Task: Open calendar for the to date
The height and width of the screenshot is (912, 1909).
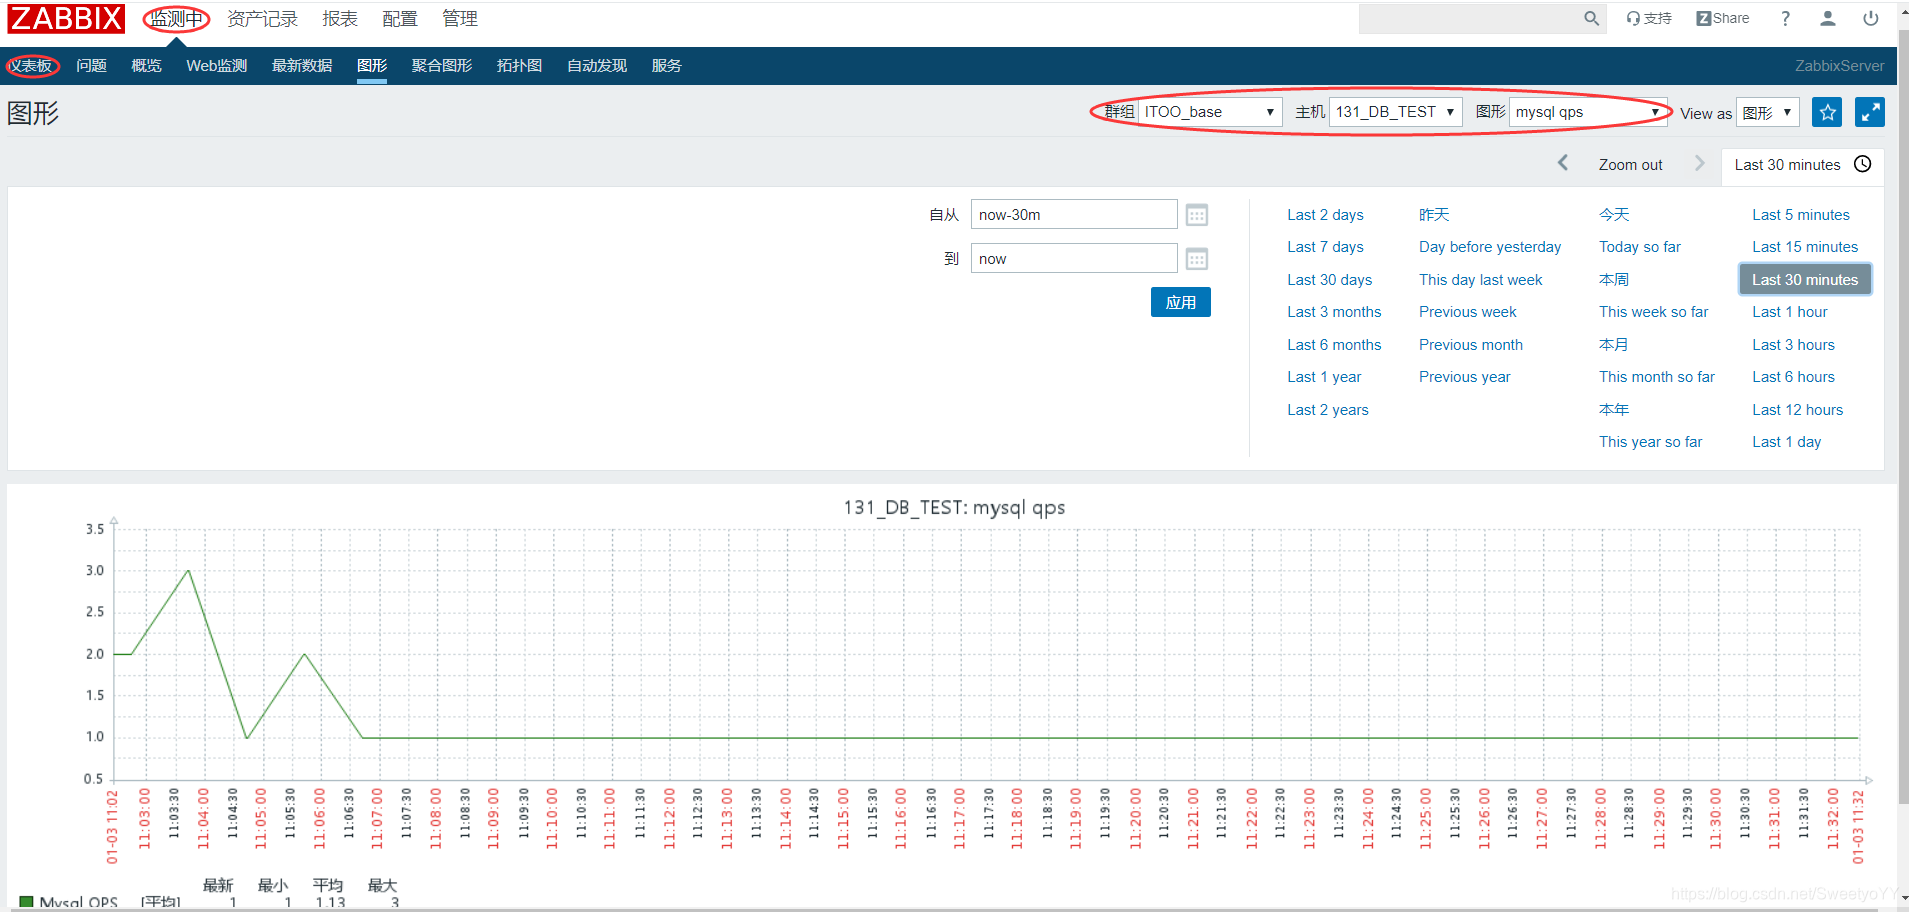Action: pyautogui.click(x=1197, y=259)
